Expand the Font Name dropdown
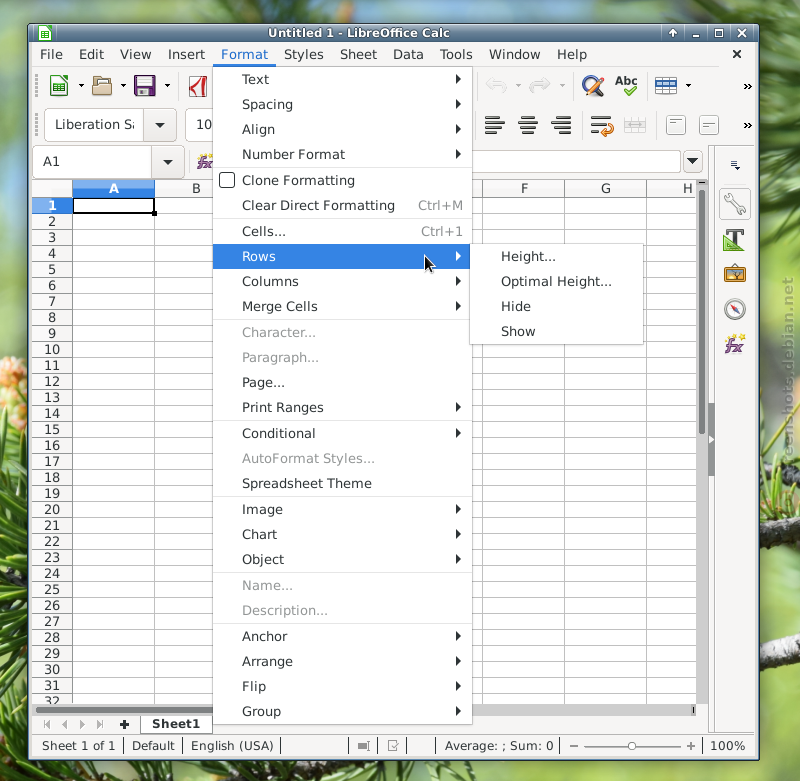Viewport: 800px width, 781px height. point(160,125)
